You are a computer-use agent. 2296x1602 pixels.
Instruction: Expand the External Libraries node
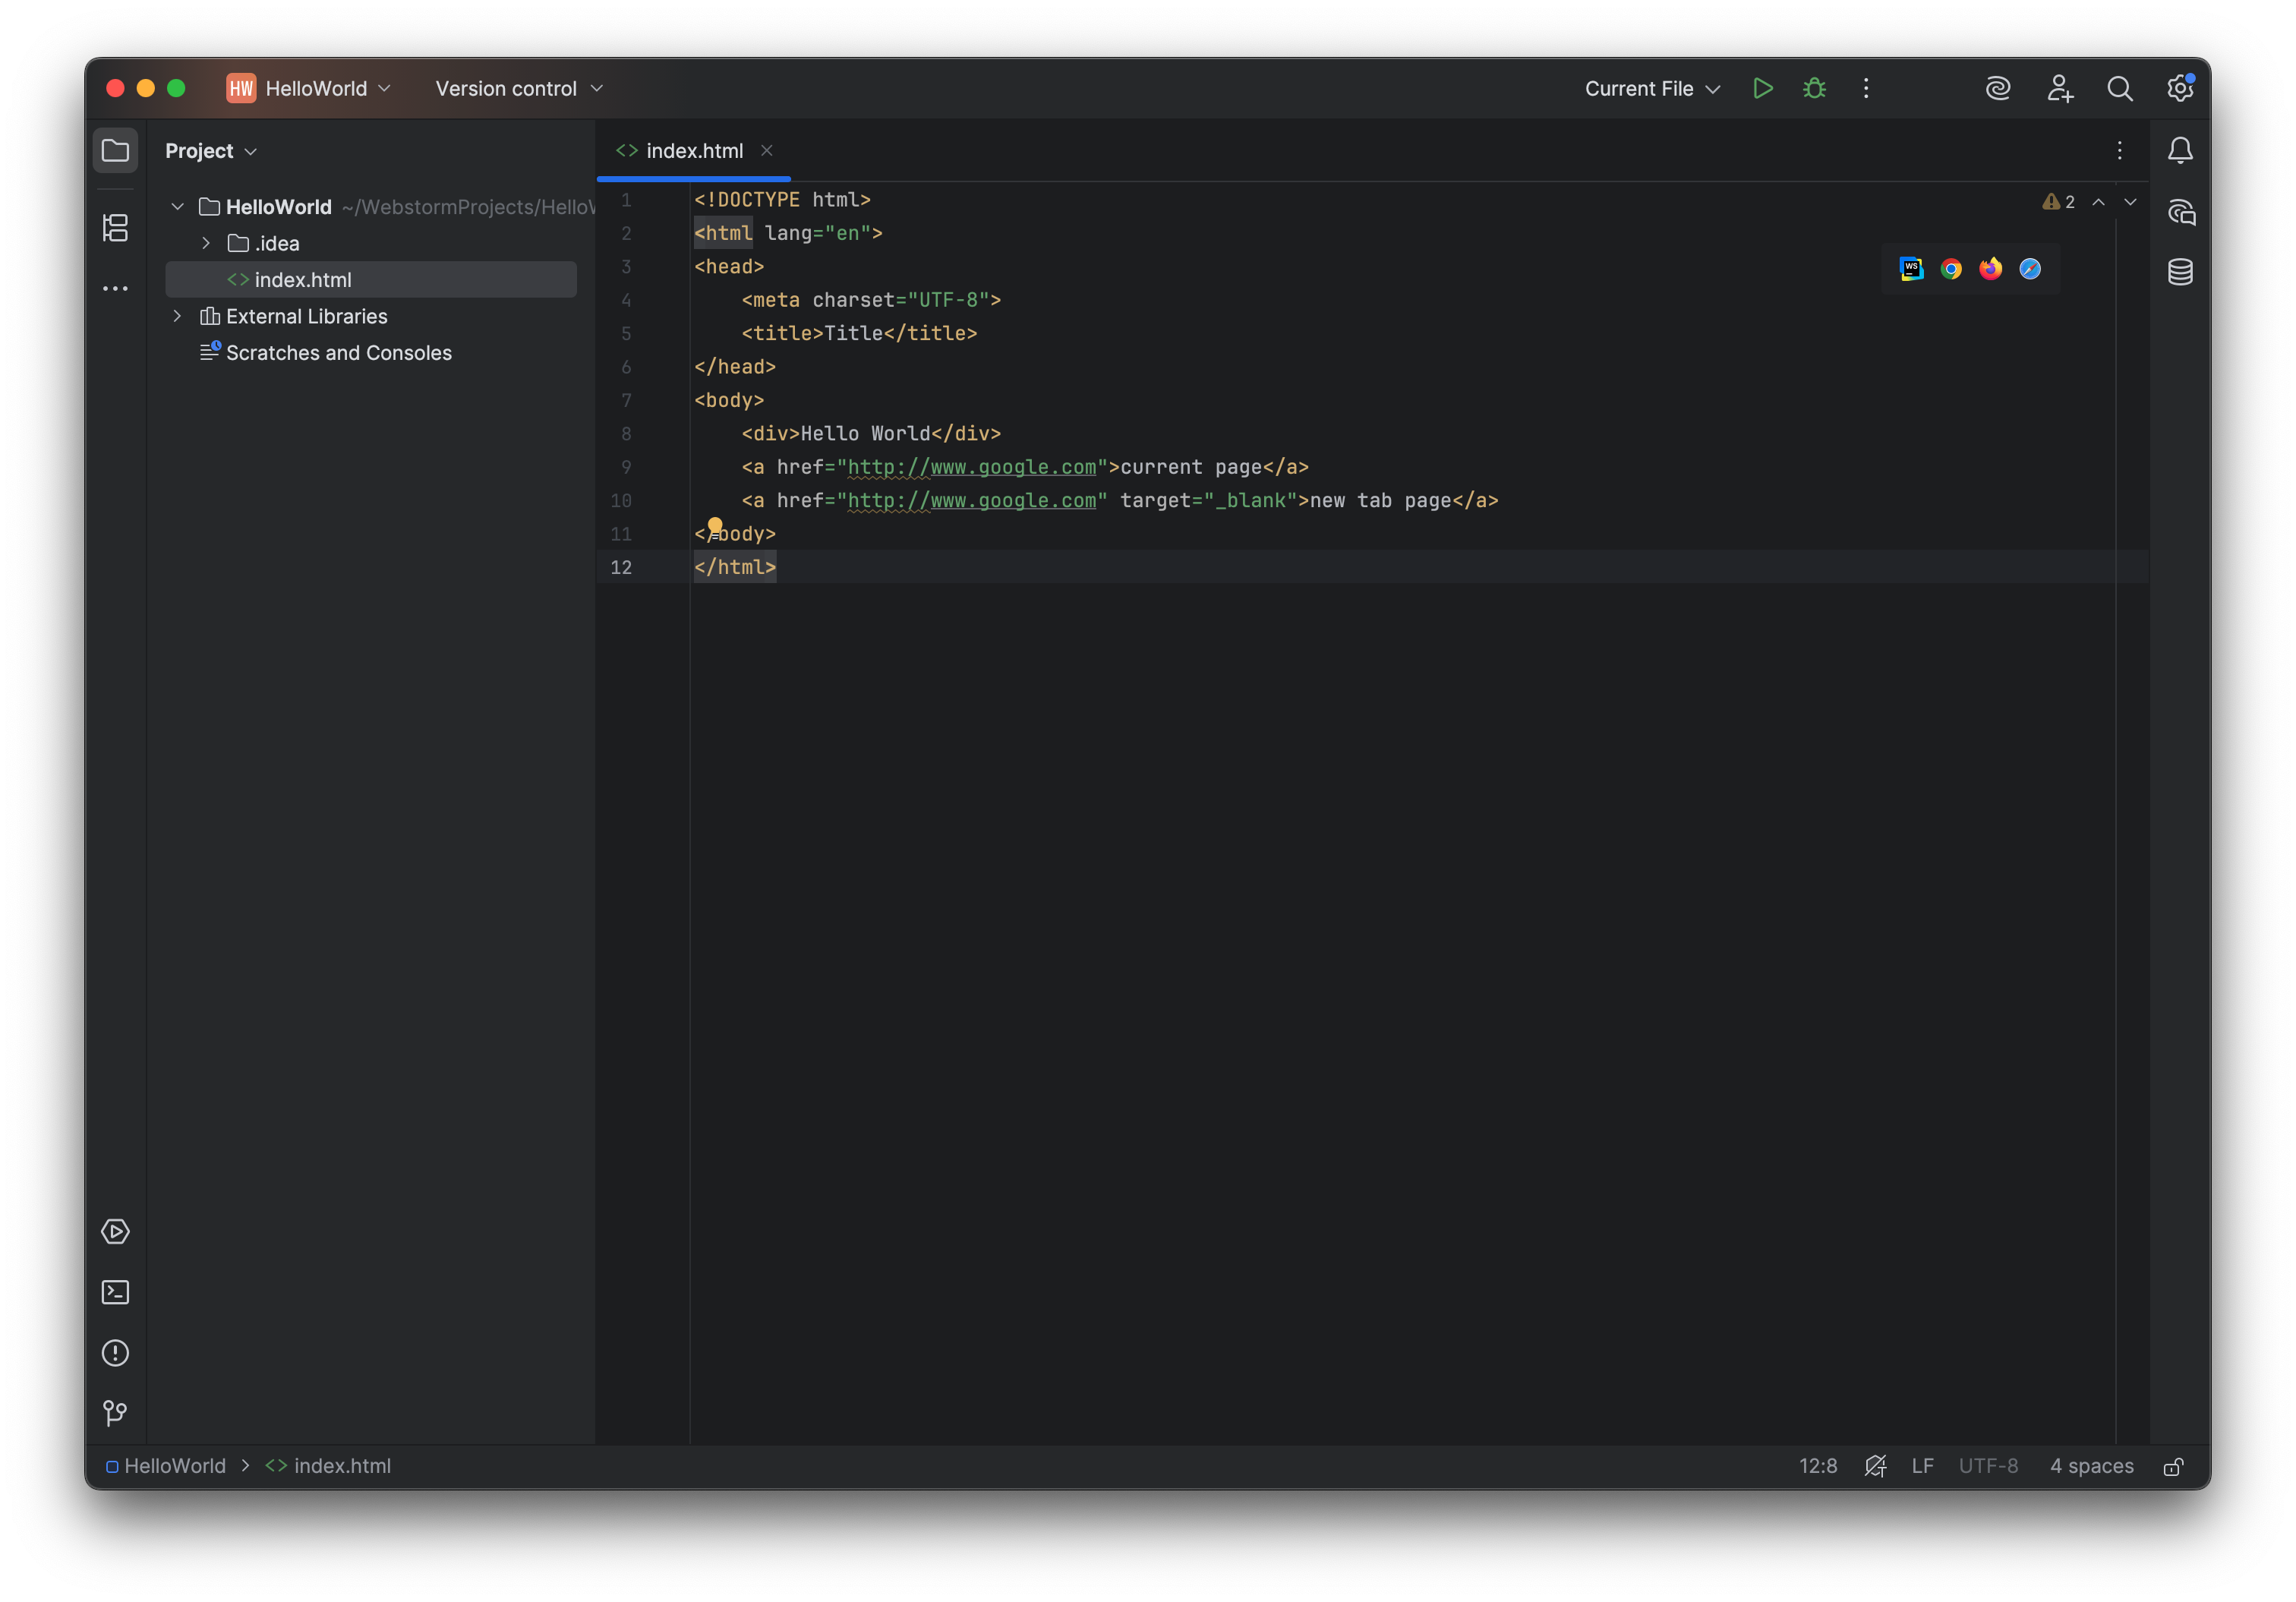pyautogui.click(x=177, y=316)
